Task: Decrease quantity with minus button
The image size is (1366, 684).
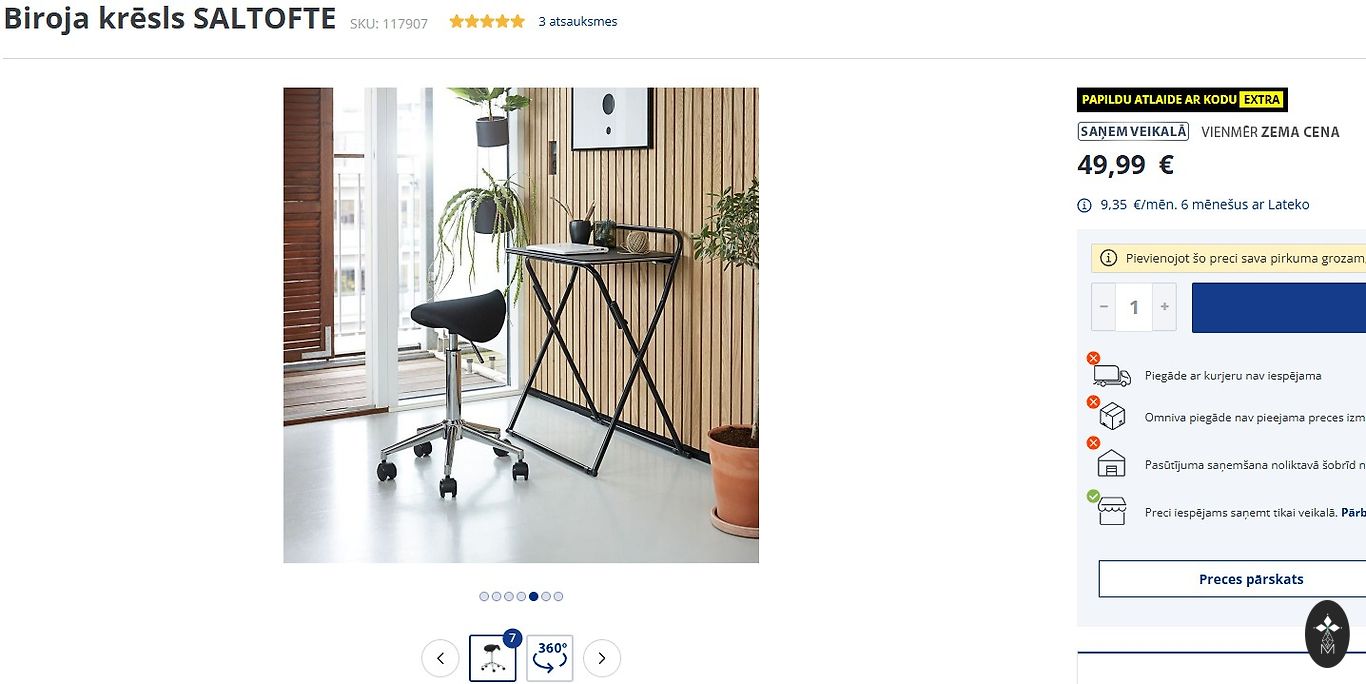Action: pos(1104,307)
